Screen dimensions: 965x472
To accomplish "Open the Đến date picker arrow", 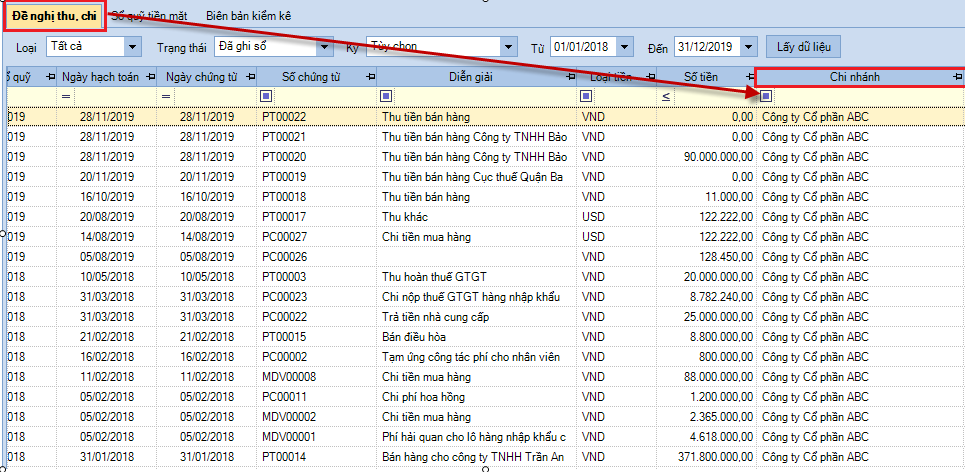I will click(x=748, y=46).
